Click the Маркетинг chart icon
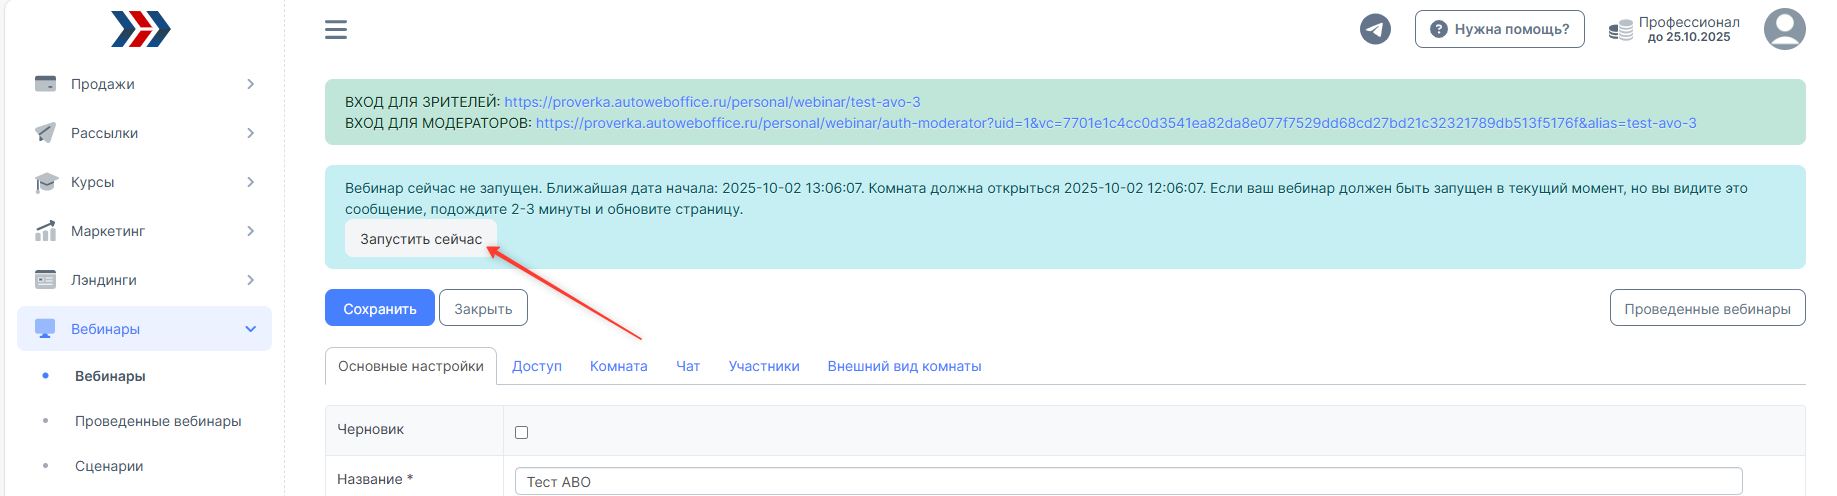The height and width of the screenshot is (496, 1837). click(45, 231)
